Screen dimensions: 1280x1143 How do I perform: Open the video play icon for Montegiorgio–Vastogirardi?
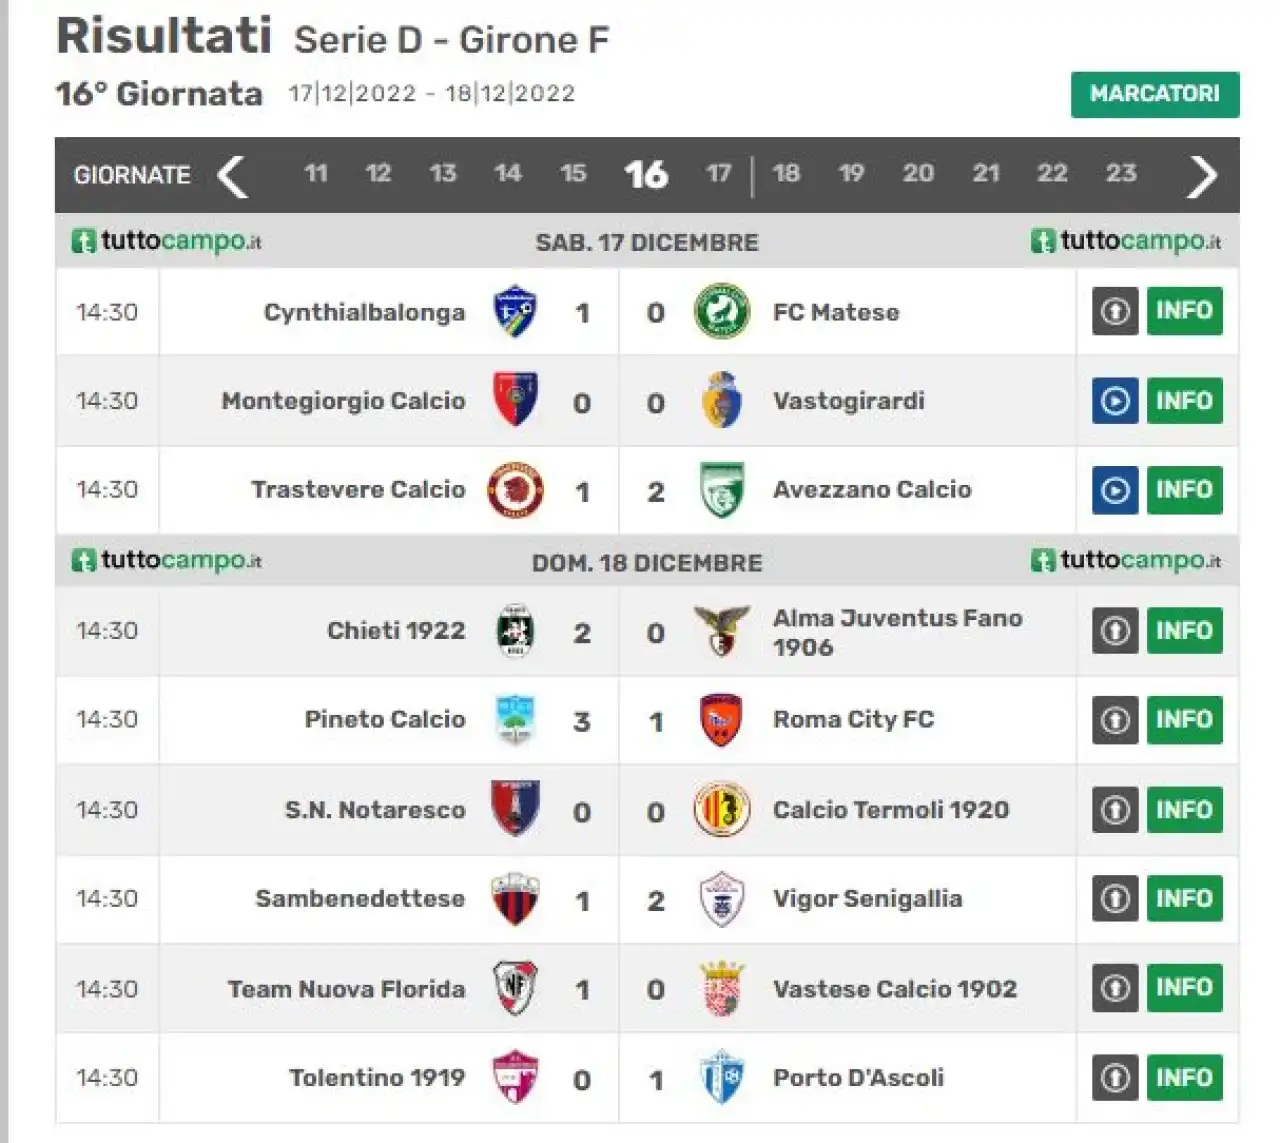click(1115, 401)
